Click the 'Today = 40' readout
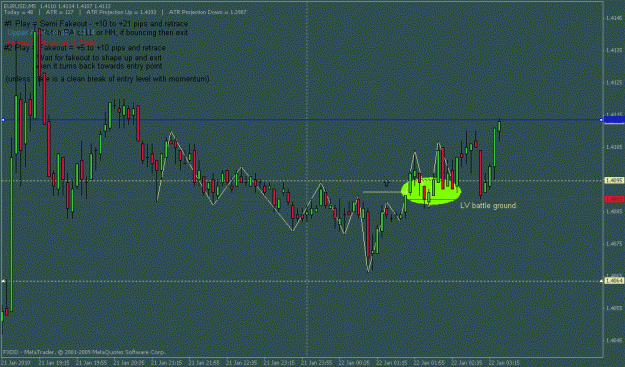The image size is (625, 367). click(18, 12)
